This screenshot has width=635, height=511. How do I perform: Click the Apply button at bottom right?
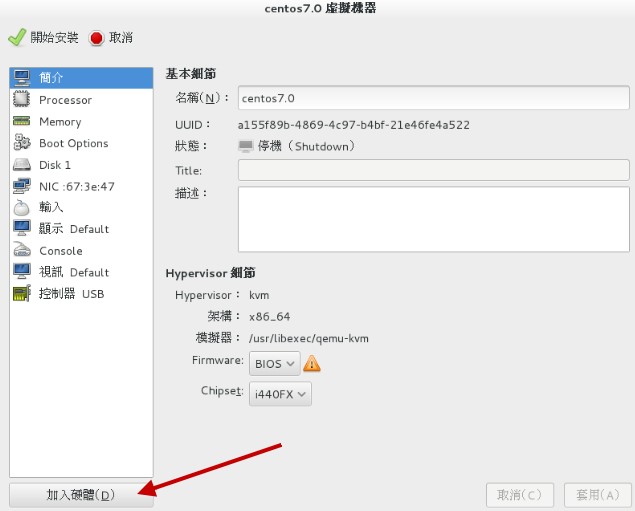595,495
